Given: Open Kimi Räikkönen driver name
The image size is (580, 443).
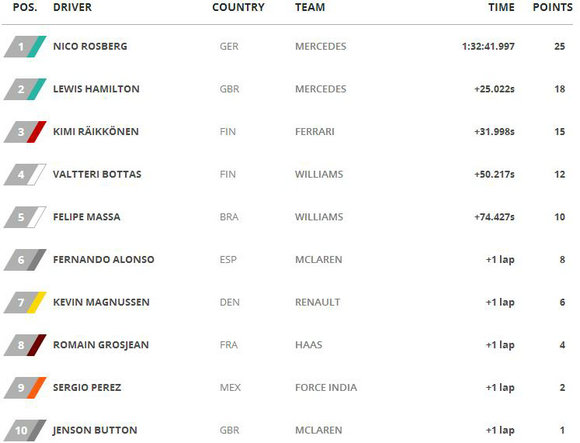Looking at the screenshot, I should 96,132.
